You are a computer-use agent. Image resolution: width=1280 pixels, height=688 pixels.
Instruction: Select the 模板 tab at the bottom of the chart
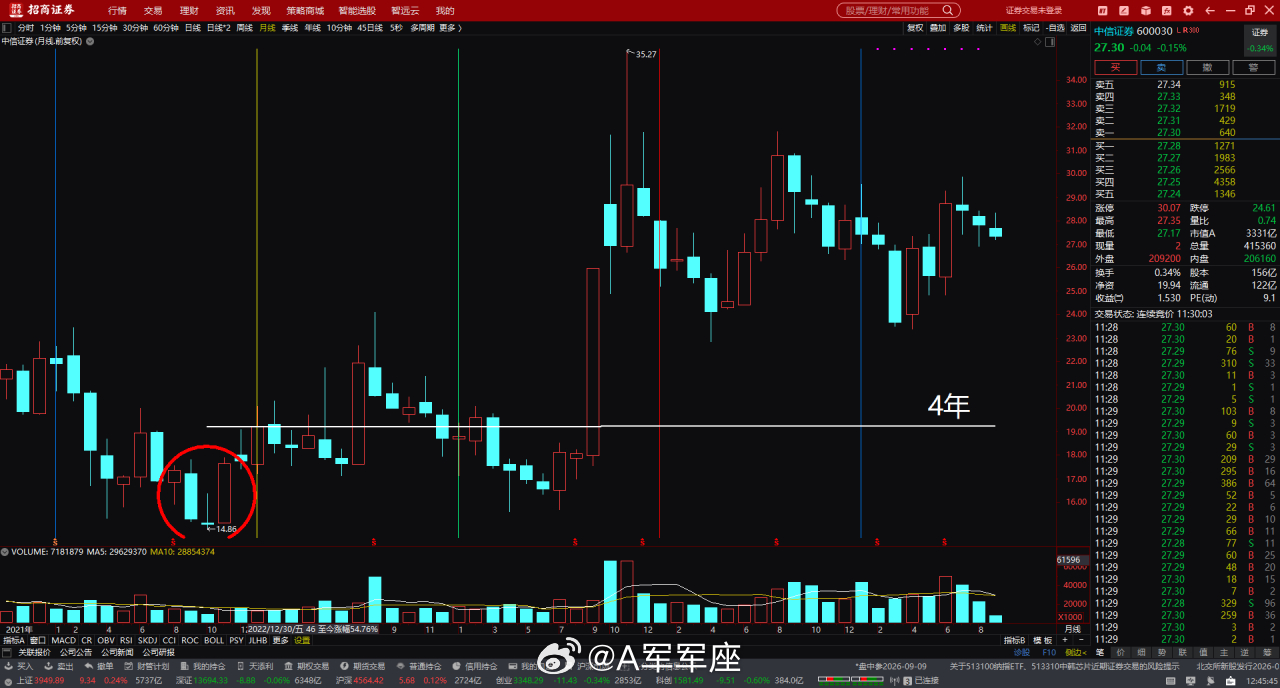[1041, 640]
